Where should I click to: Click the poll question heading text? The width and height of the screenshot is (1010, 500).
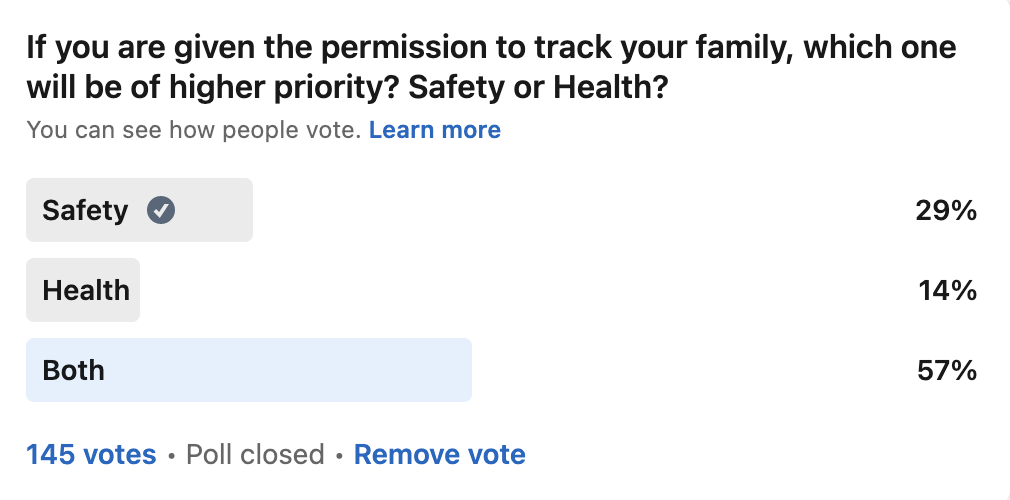[x=490, y=47]
